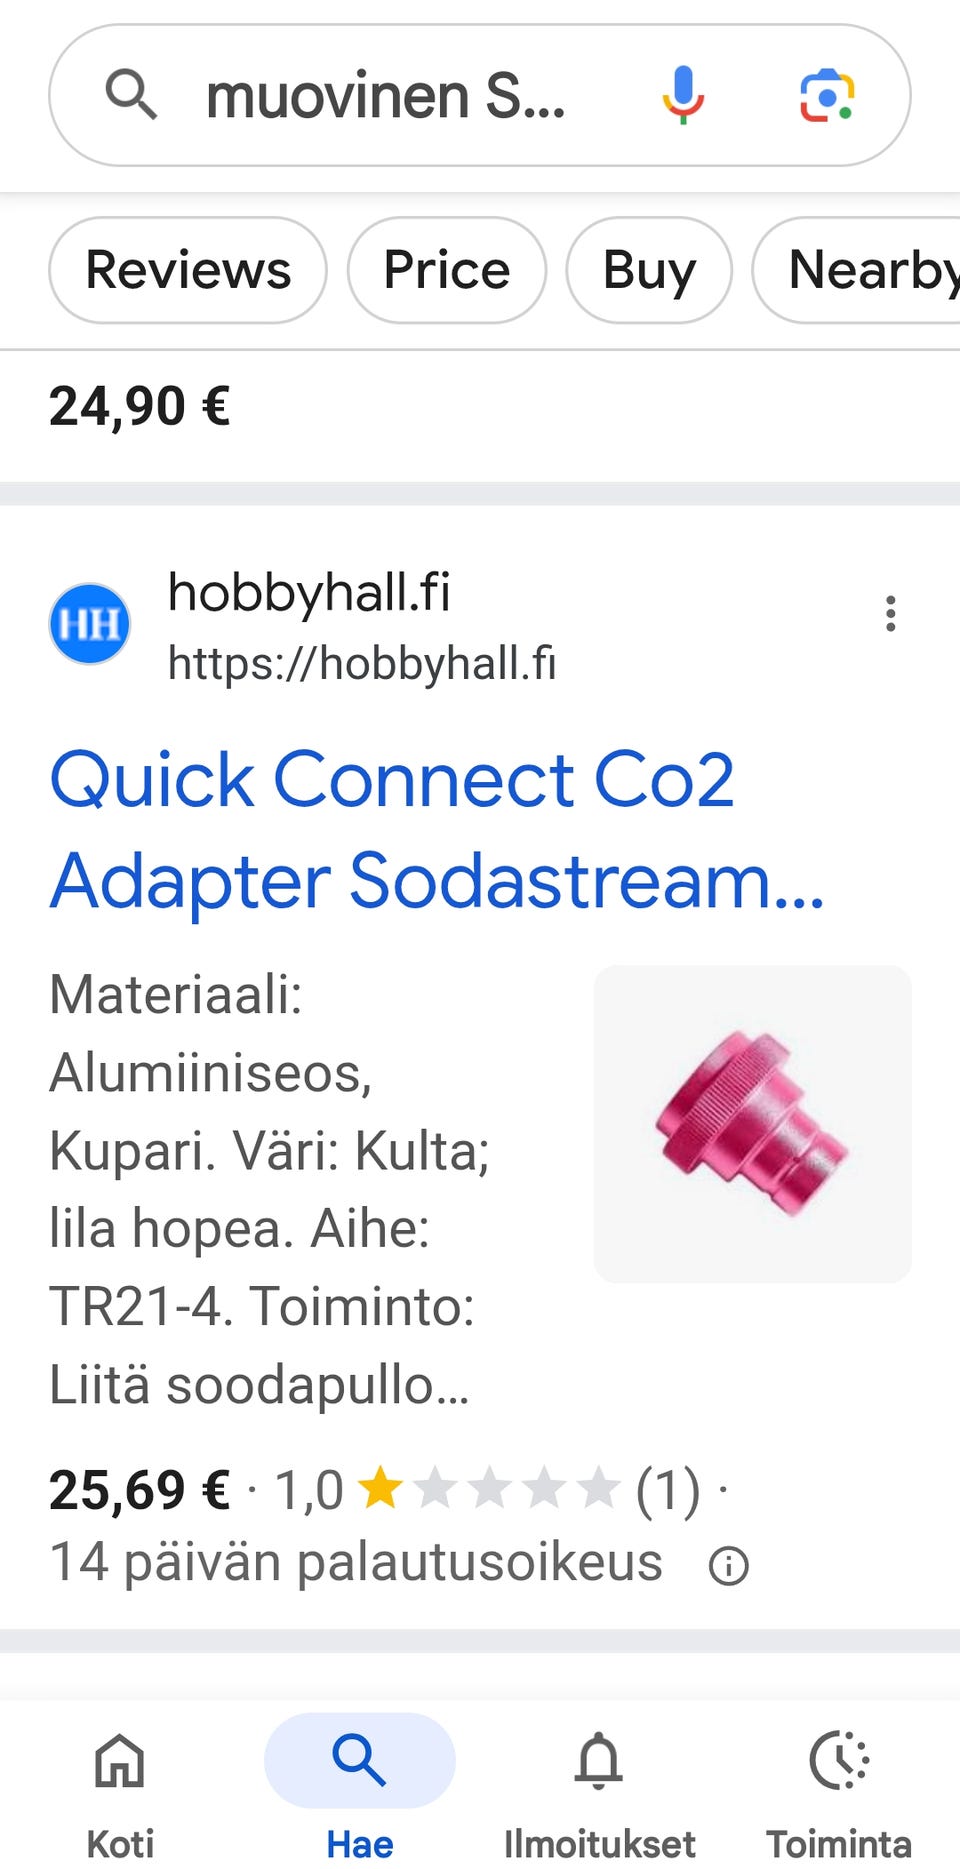Choose the Buy filter chip
This screenshot has height=1869, width=960.
tap(649, 270)
